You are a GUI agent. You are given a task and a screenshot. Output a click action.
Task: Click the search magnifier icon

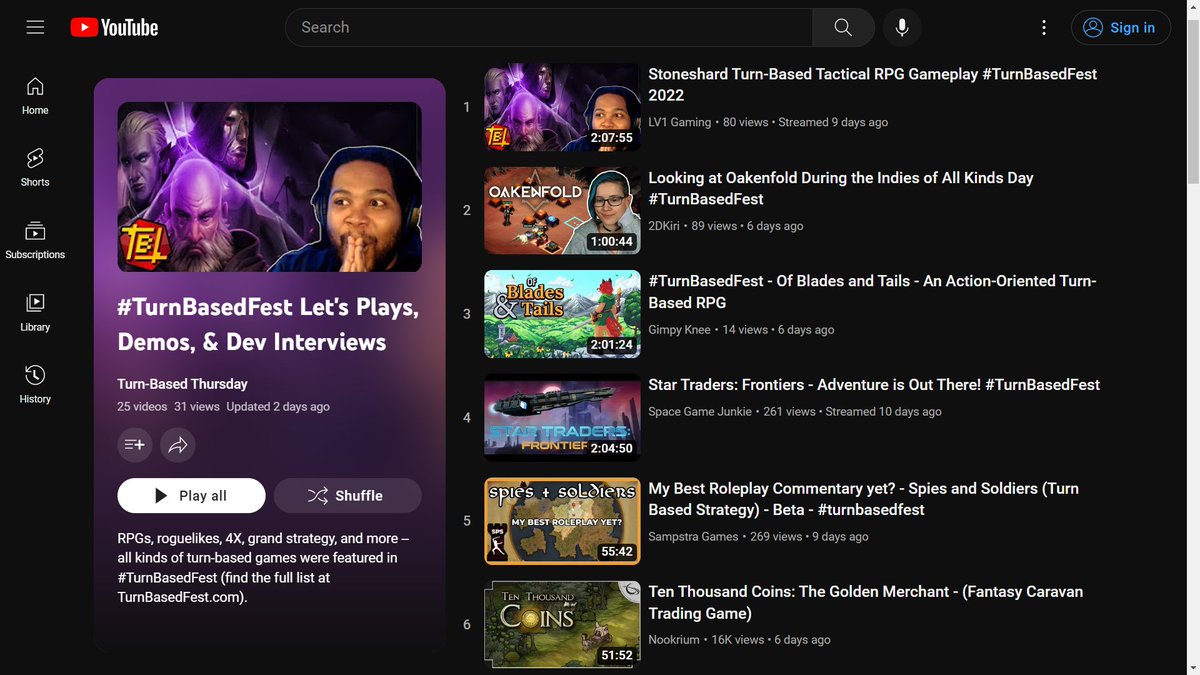[x=842, y=27]
